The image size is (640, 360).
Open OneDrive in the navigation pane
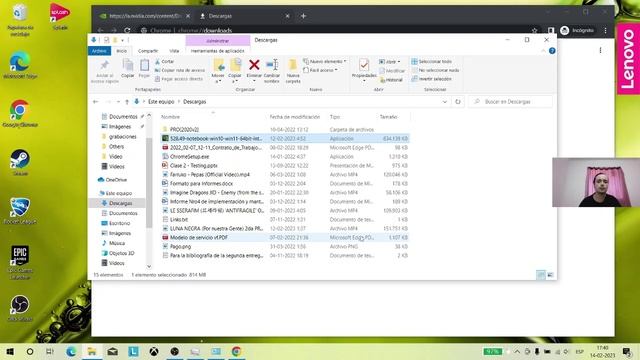[x=113, y=180]
